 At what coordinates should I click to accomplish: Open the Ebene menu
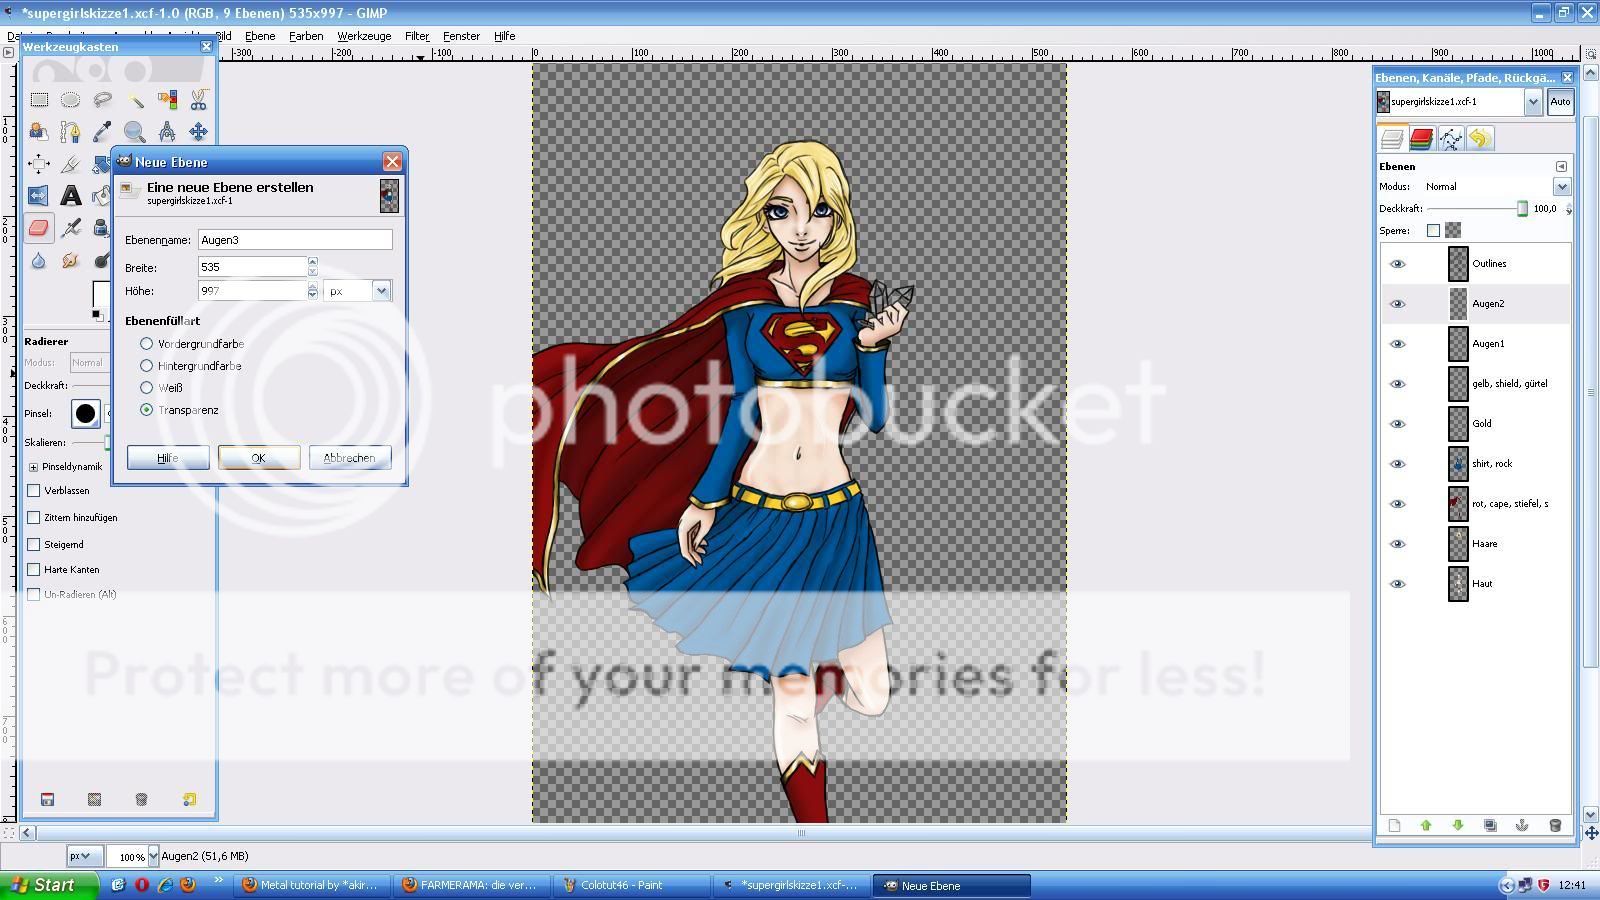click(x=260, y=36)
